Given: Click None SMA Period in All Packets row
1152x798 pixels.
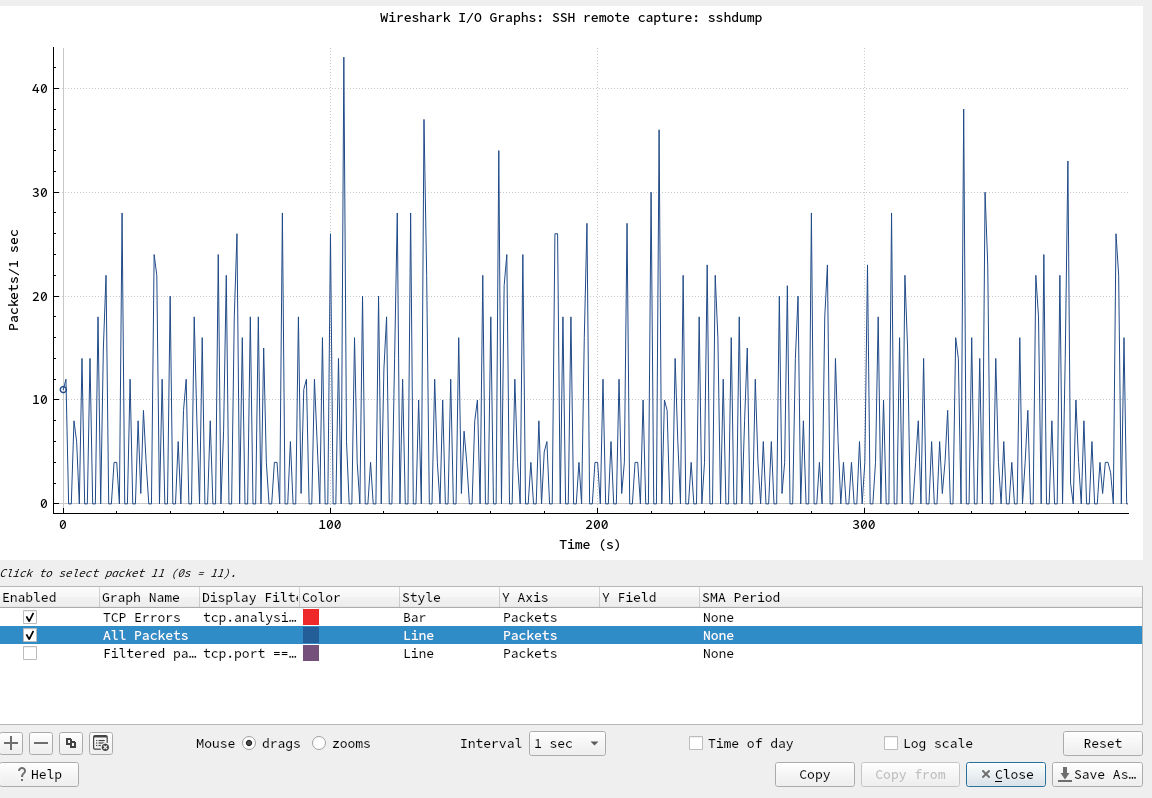Looking at the screenshot, I should 718,635.
